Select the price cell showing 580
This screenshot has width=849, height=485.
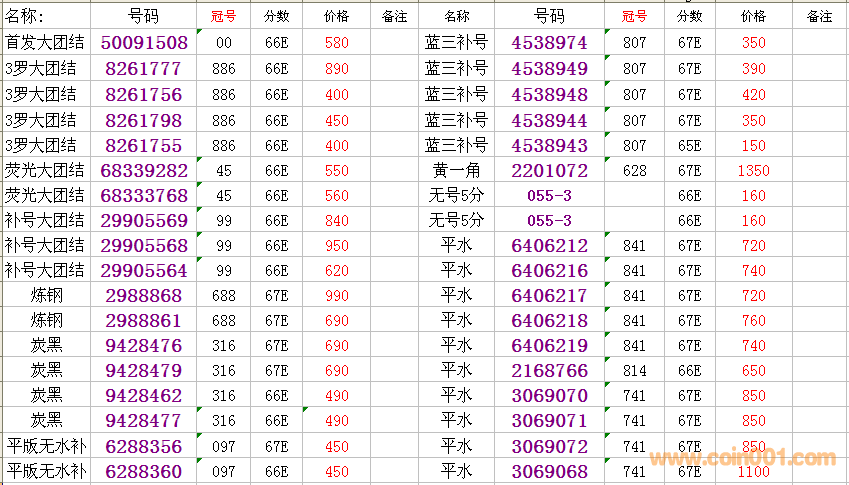pyautogui.click(x=337, y=43)
